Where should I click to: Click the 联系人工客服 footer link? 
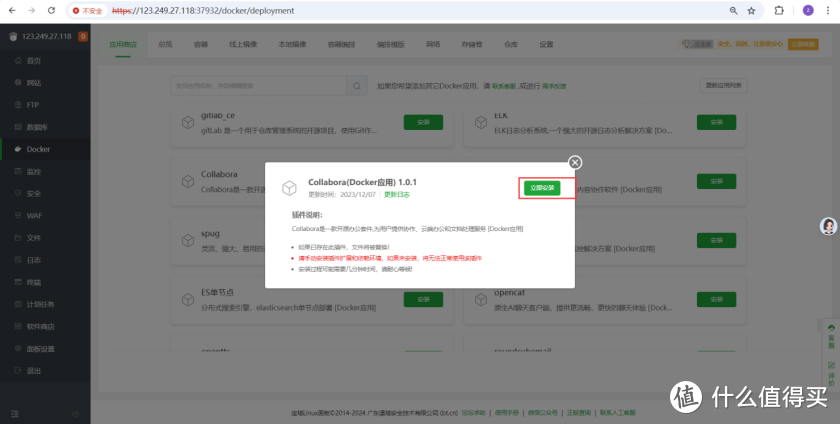click(618, 413)
